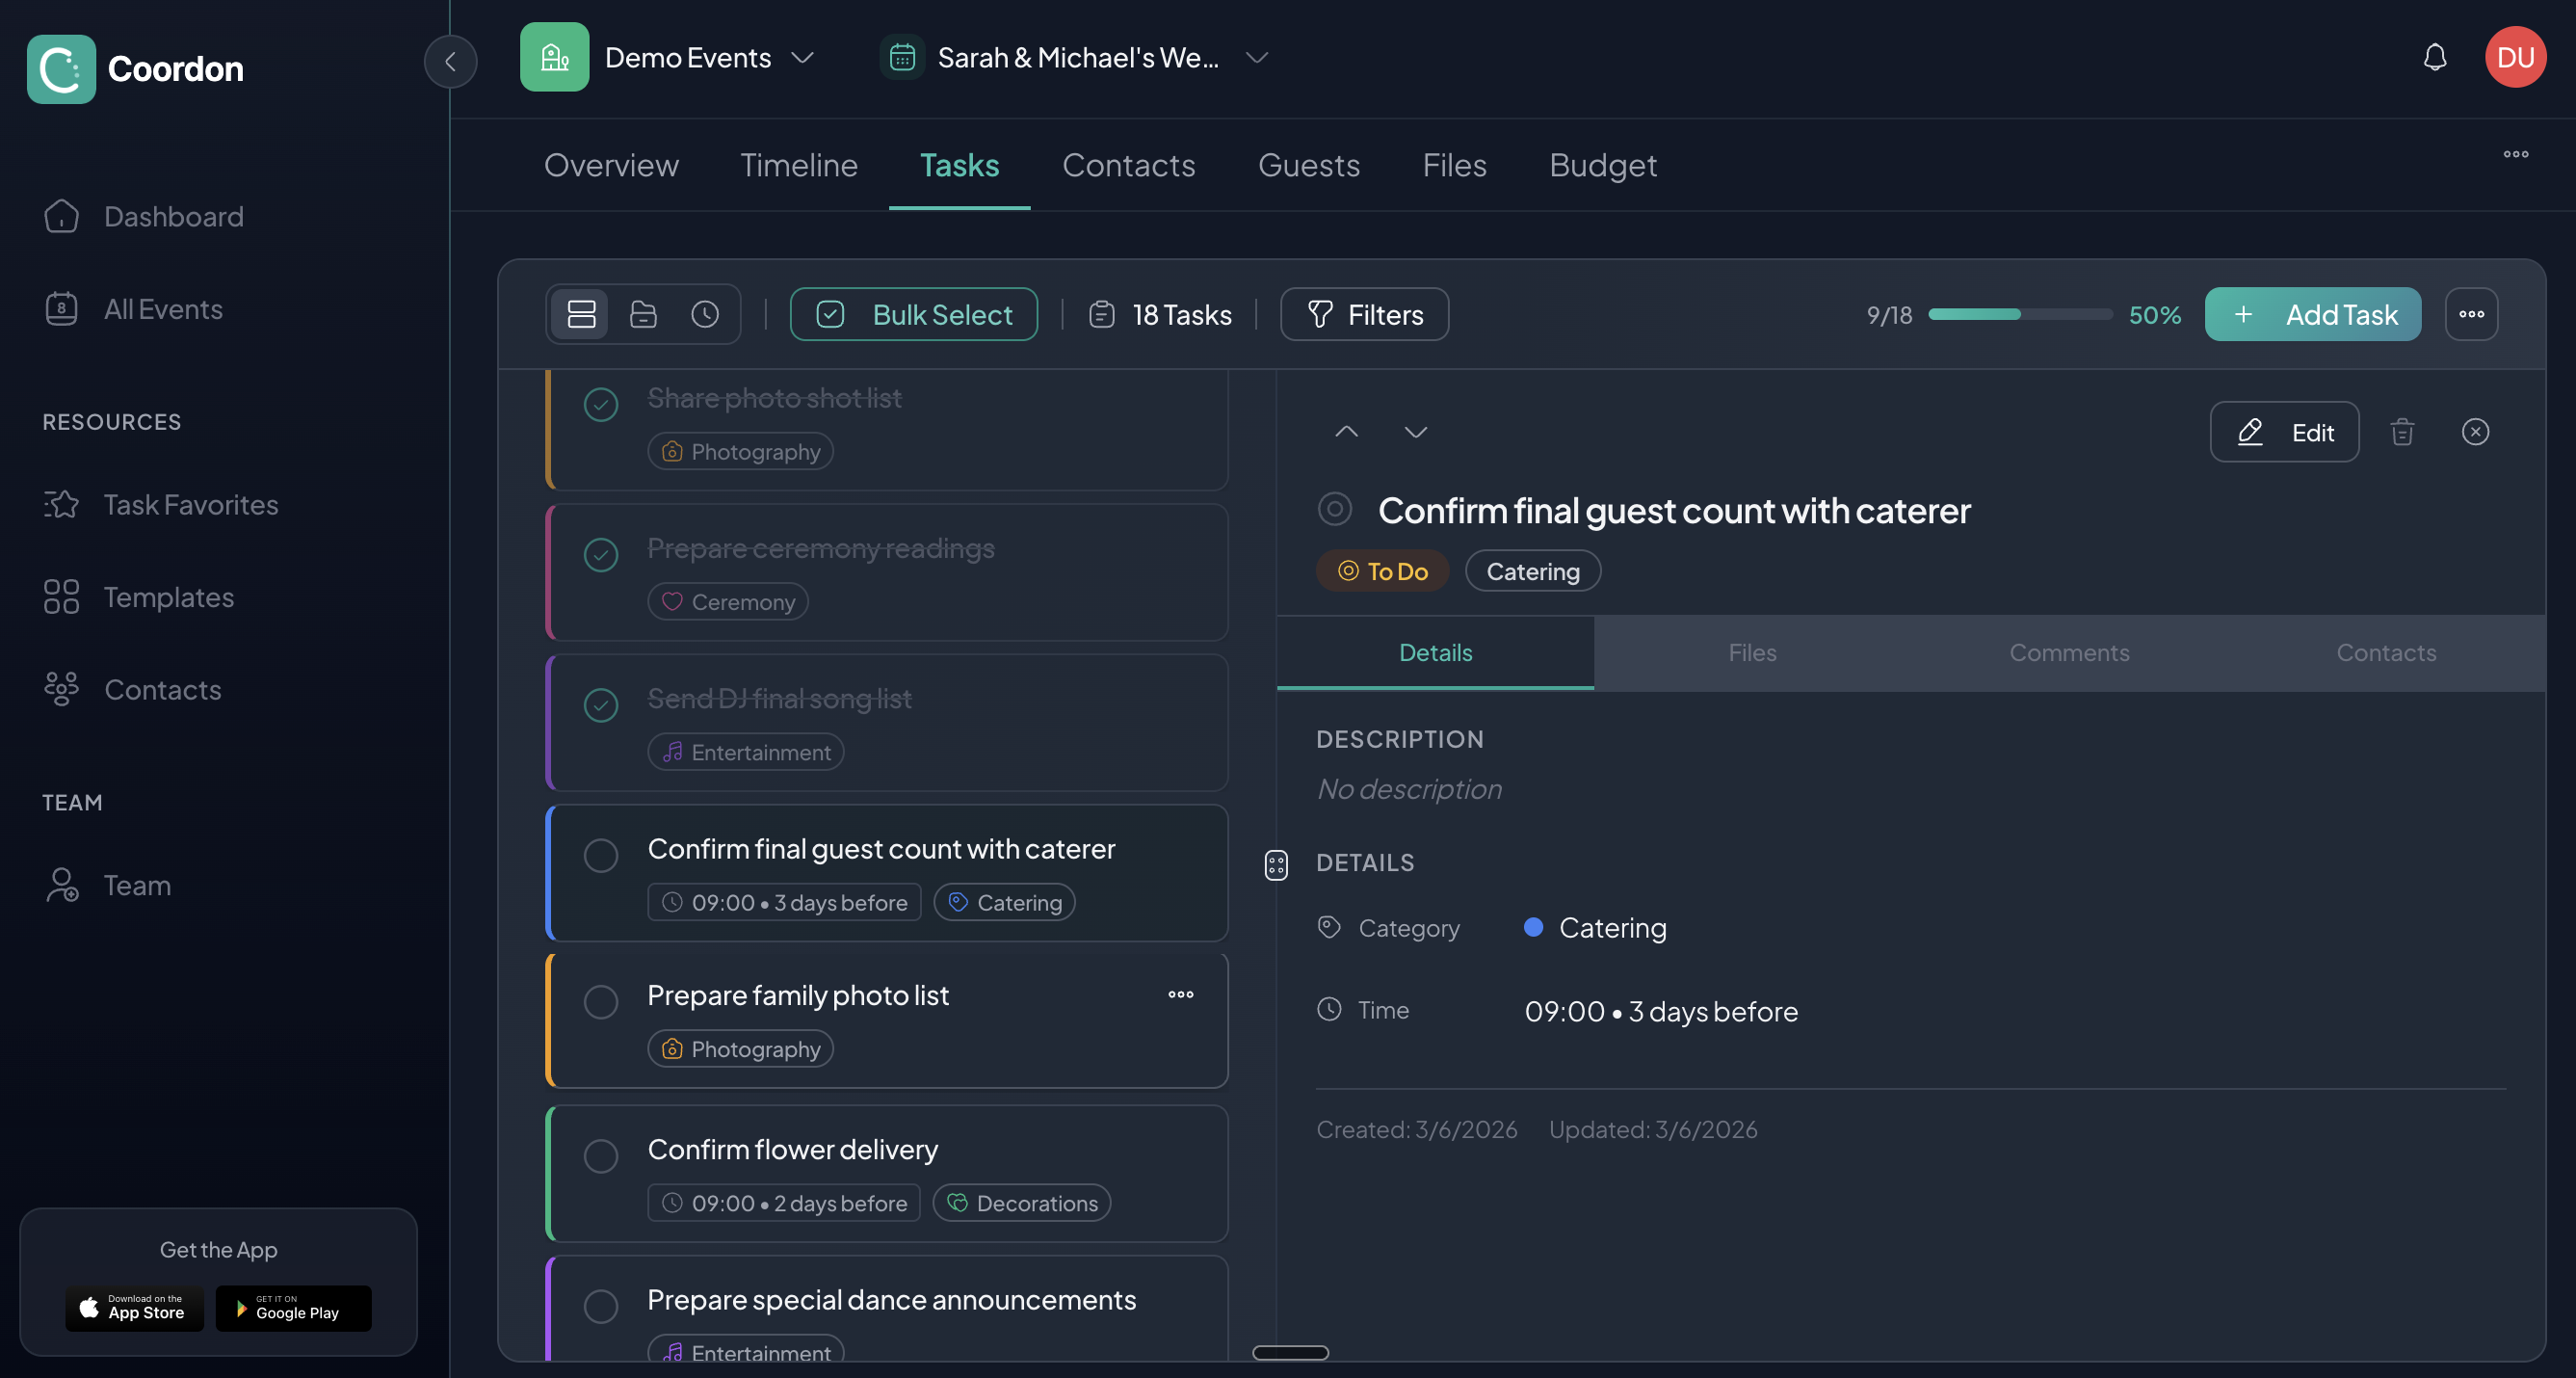The height and width of the screenshot is (1378, 2576).
Task: Delete the task using the trash icon
Action: [2403, 431]
